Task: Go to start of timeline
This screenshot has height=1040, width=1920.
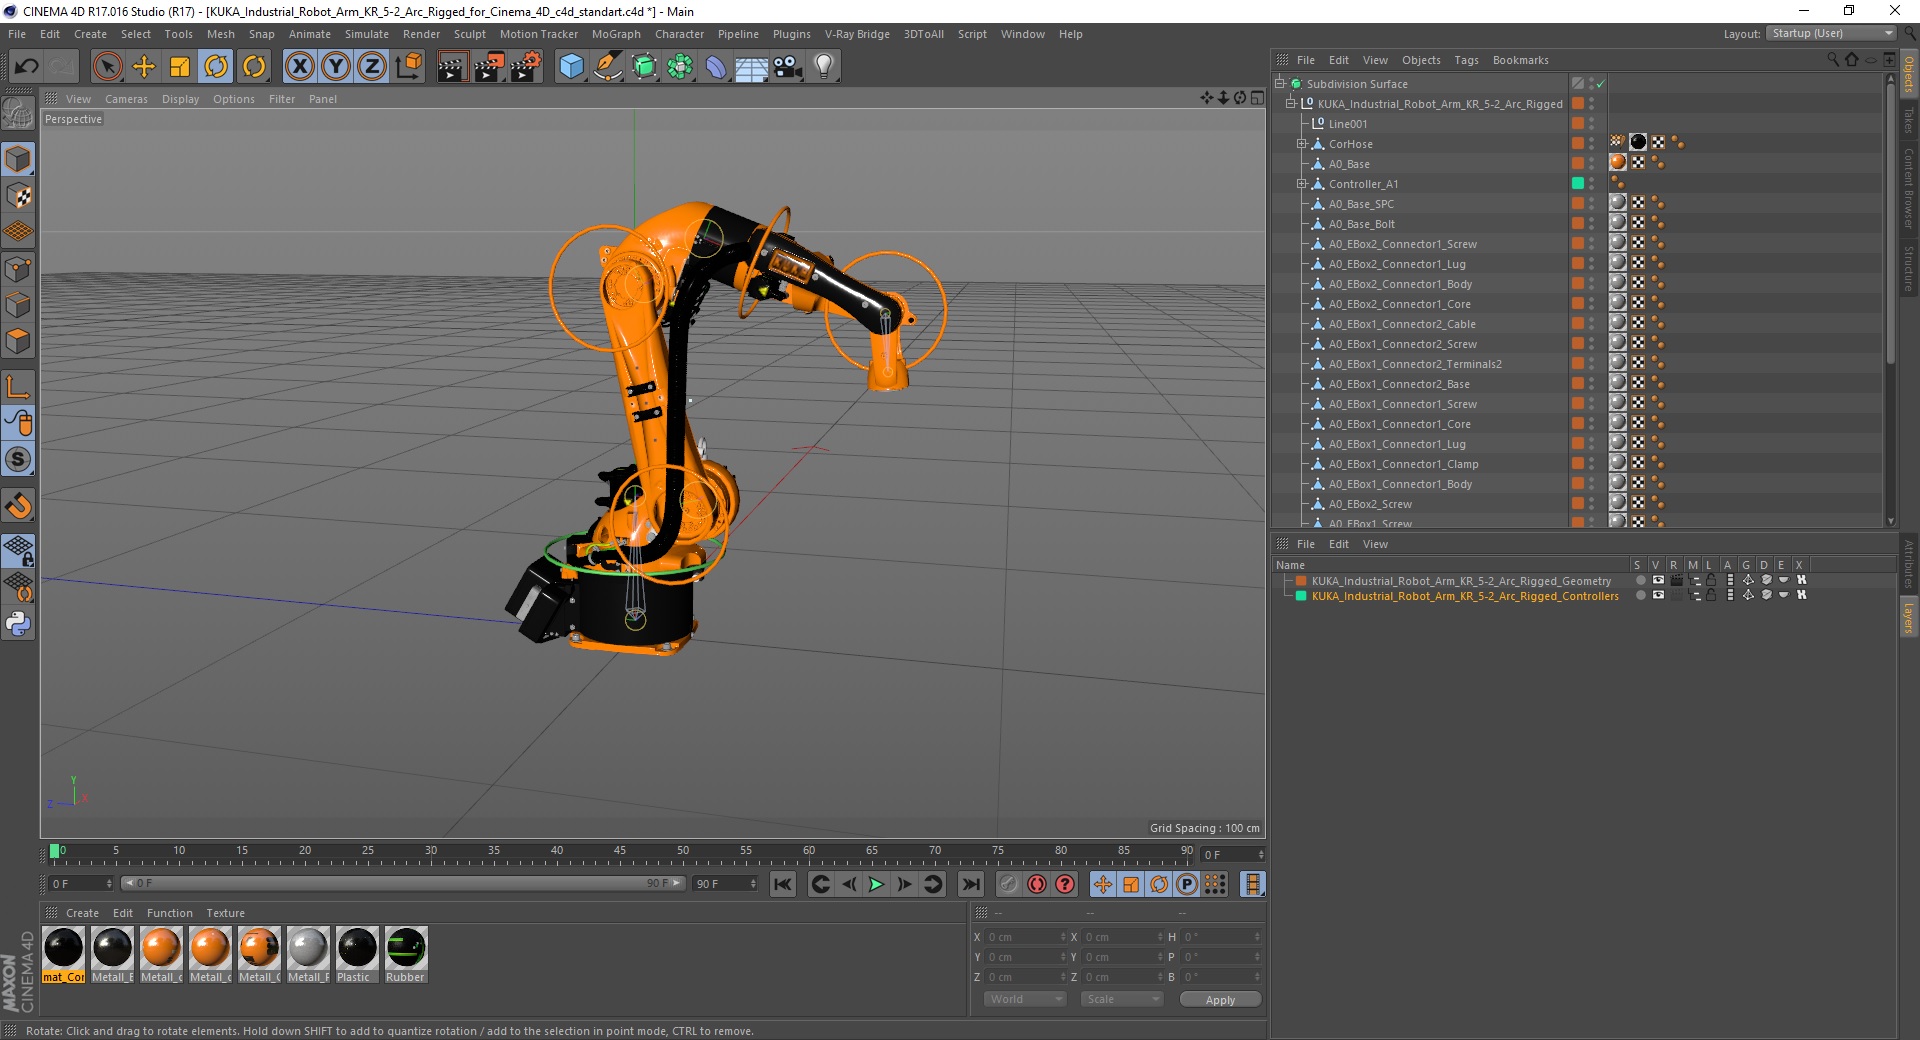Action: click(783, 884)
